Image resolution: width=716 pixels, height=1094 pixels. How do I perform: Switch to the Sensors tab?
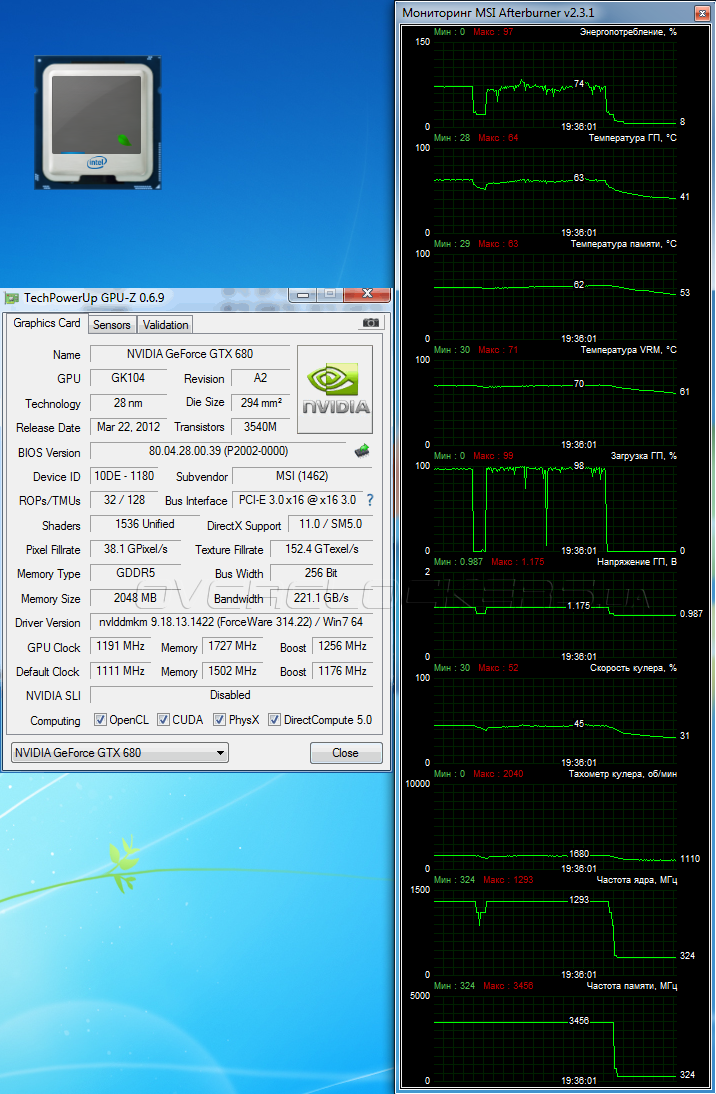111,325
